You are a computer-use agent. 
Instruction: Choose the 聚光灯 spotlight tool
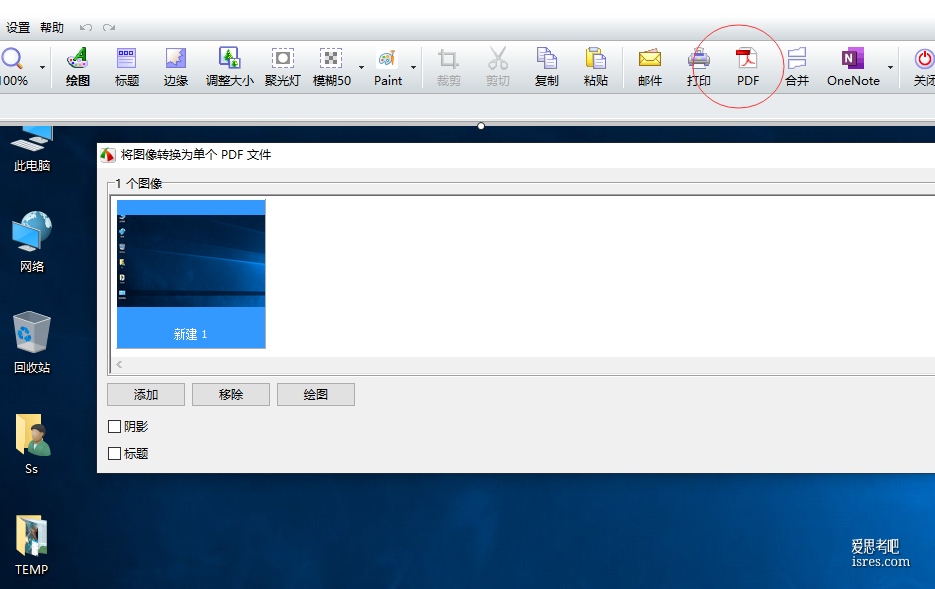click(x=283, y=67)
